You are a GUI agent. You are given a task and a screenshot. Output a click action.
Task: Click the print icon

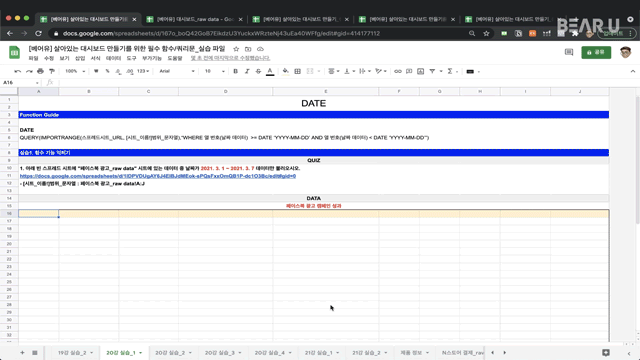click(x=40, y=71)
